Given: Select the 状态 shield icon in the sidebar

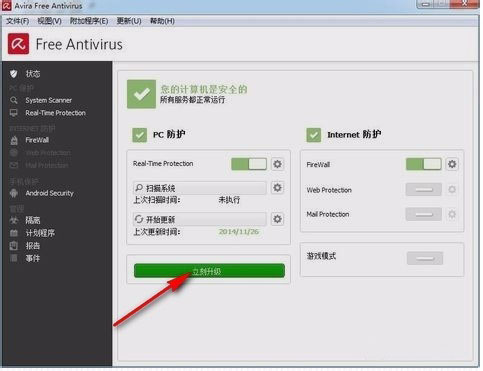Looking at the screenshot, I should pyautogui.click(x=14, y=74).
